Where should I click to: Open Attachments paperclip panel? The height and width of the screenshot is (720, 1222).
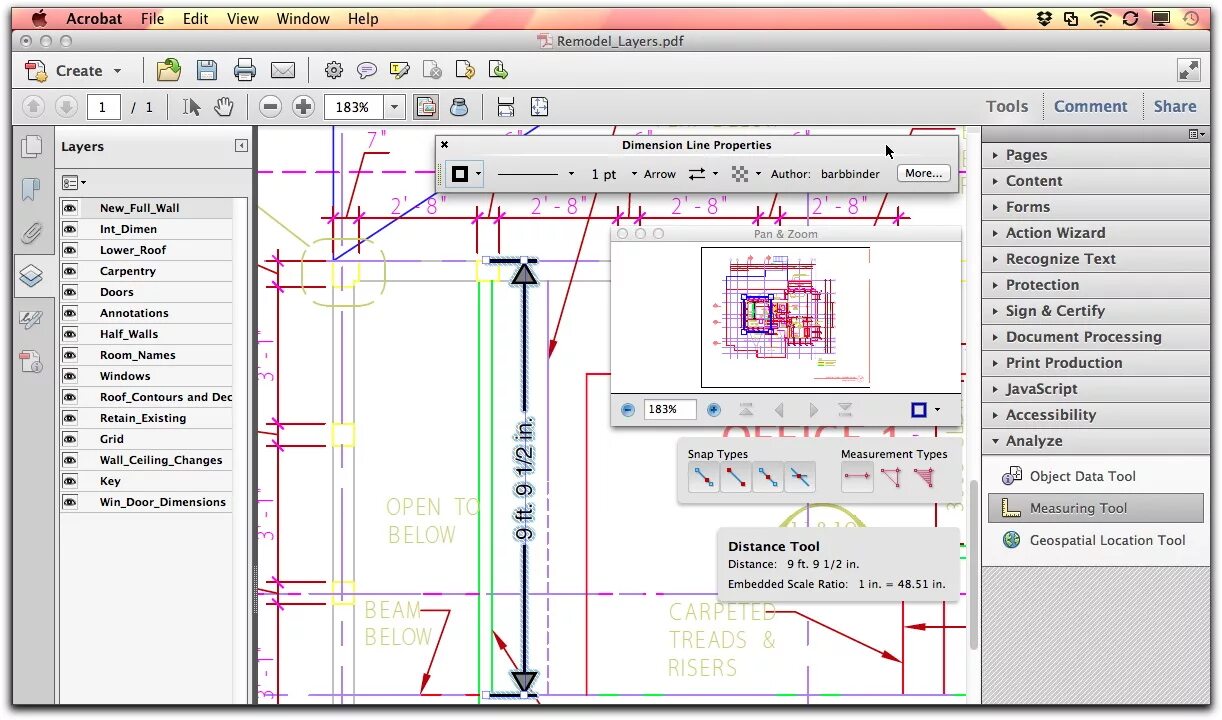click(x=32, y=233)
